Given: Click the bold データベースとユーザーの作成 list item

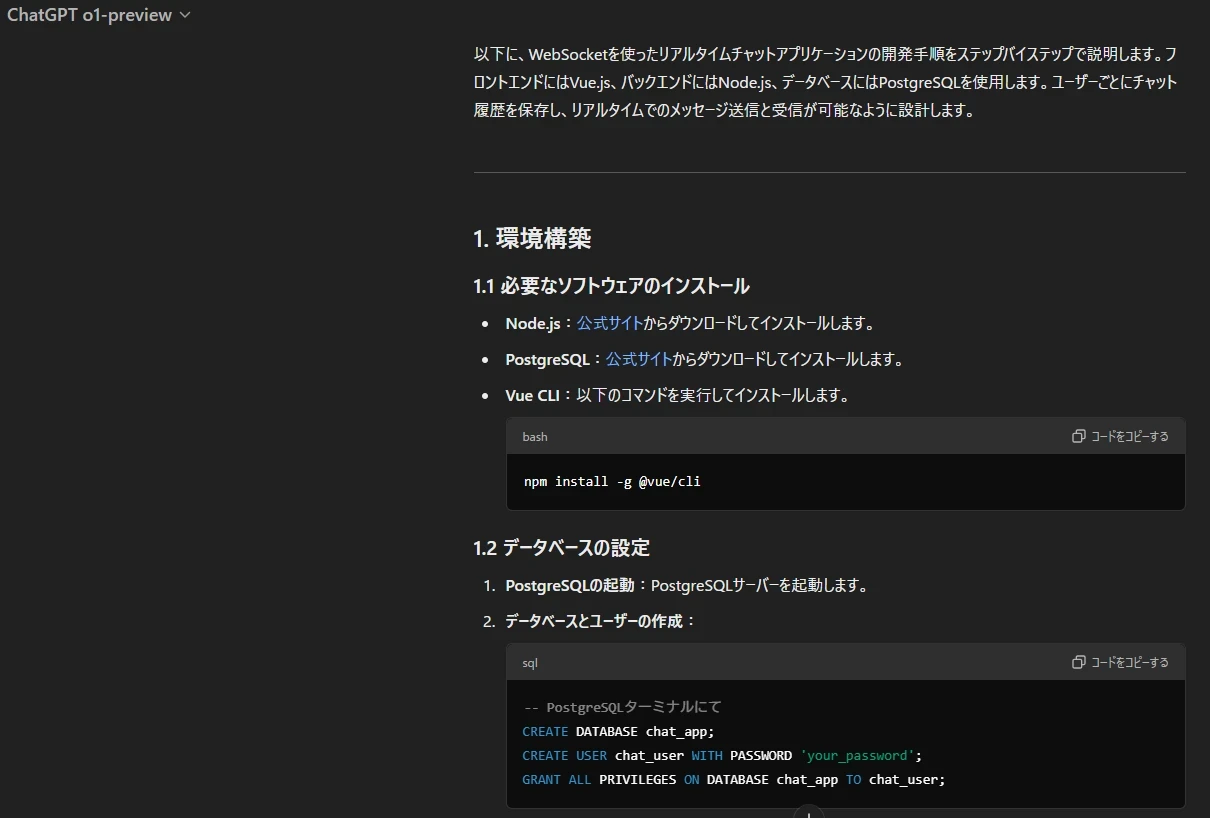Looking at the screenshot, I should [x=595, y=621].
